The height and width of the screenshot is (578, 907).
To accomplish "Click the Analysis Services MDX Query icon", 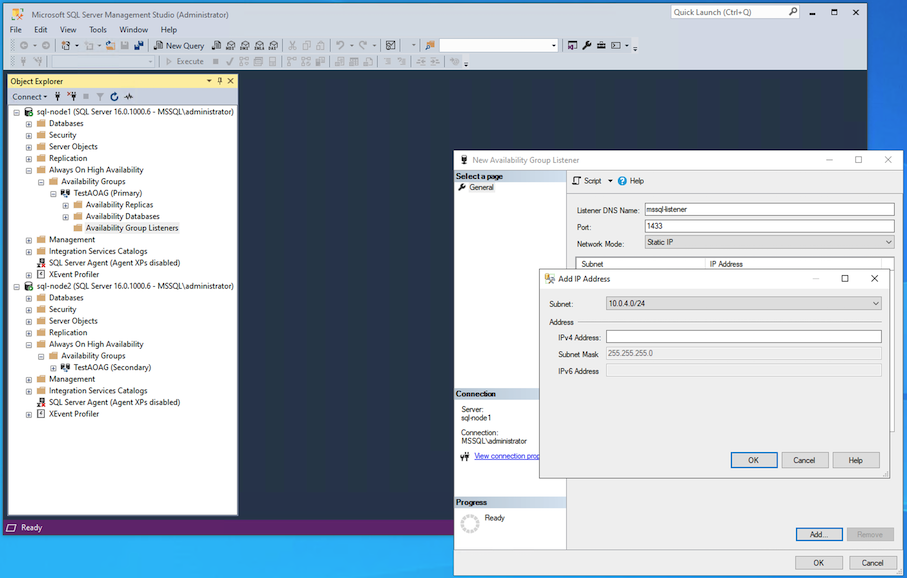I will (x=231, y=46).
